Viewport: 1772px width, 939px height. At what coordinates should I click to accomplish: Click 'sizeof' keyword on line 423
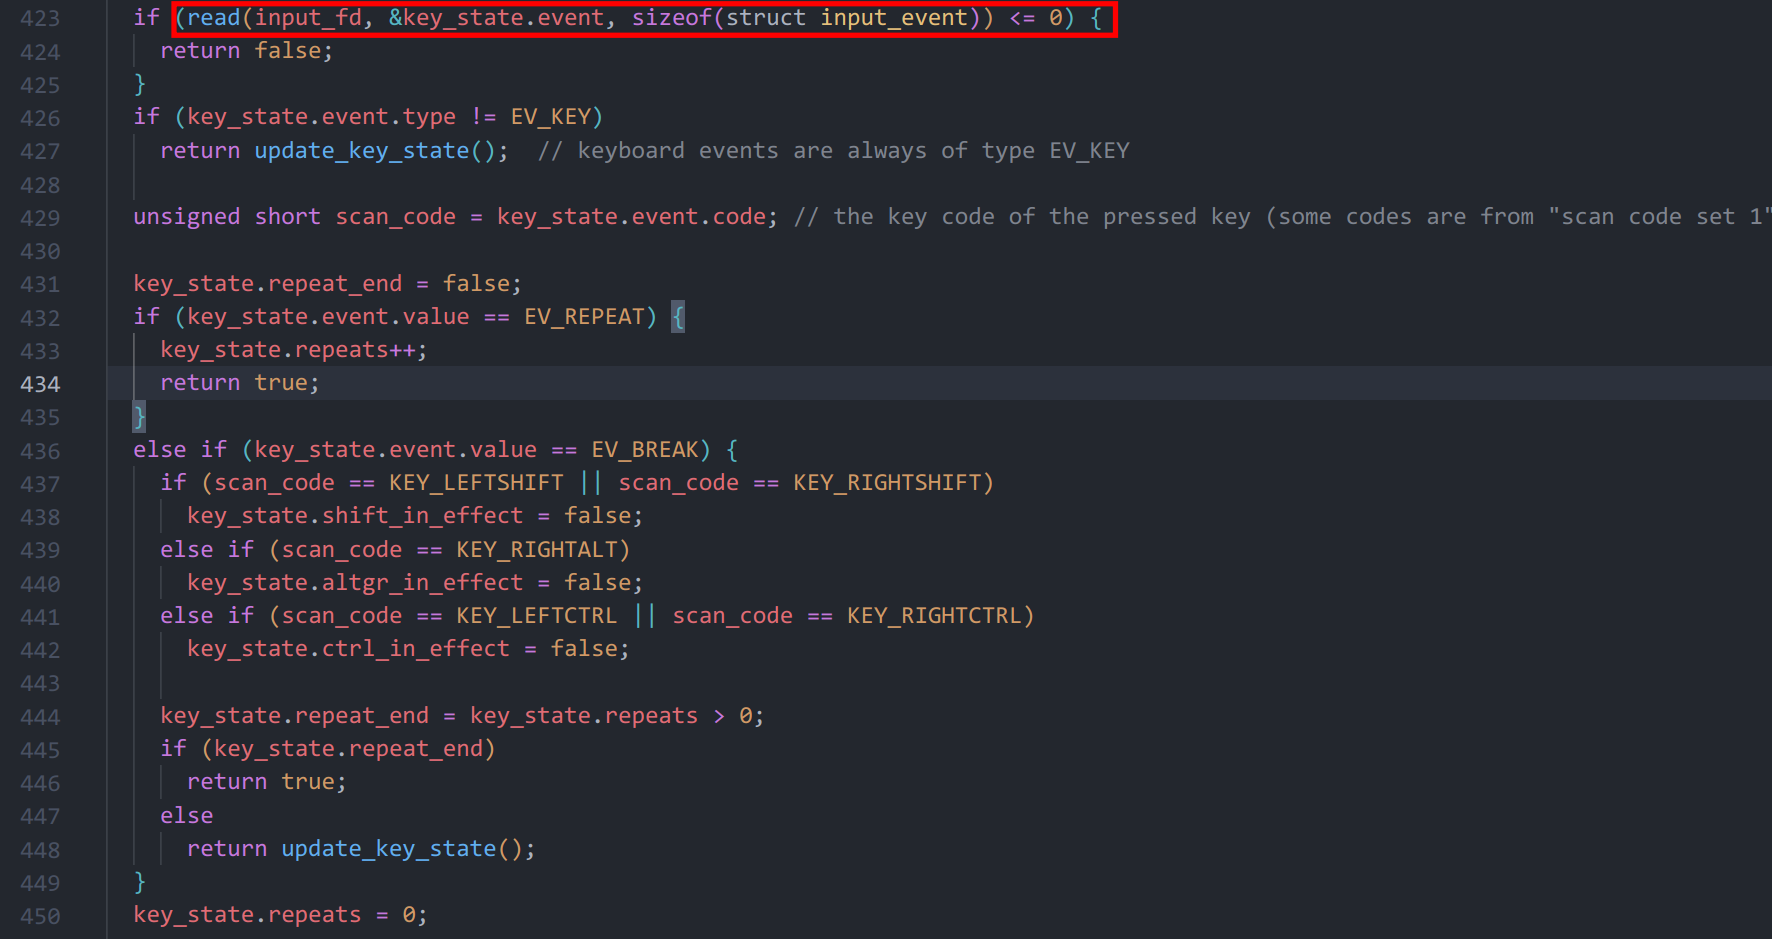[671, 18]
